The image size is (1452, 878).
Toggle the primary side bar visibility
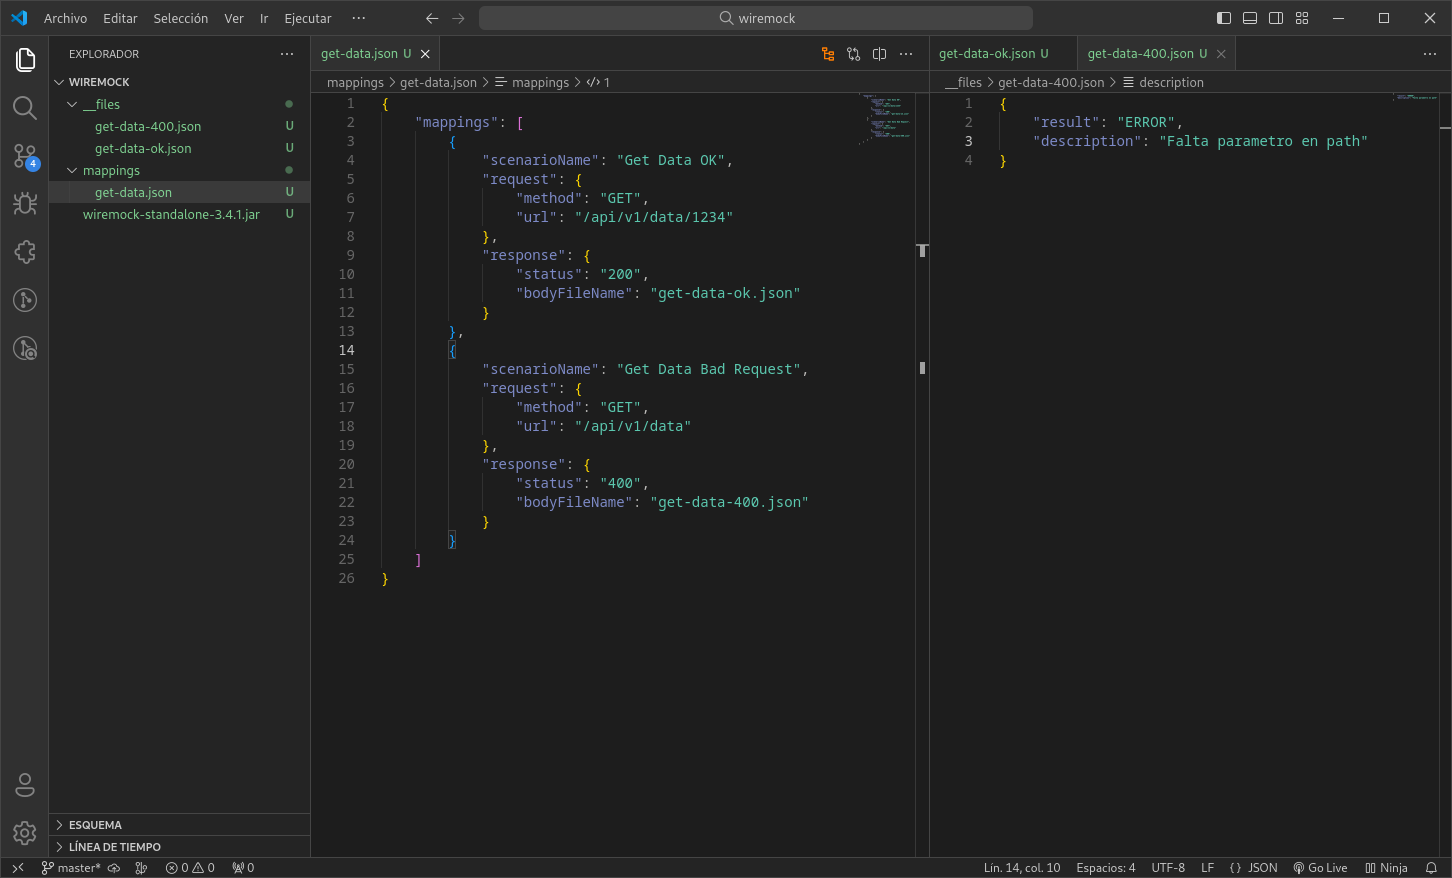(1224, 18)
